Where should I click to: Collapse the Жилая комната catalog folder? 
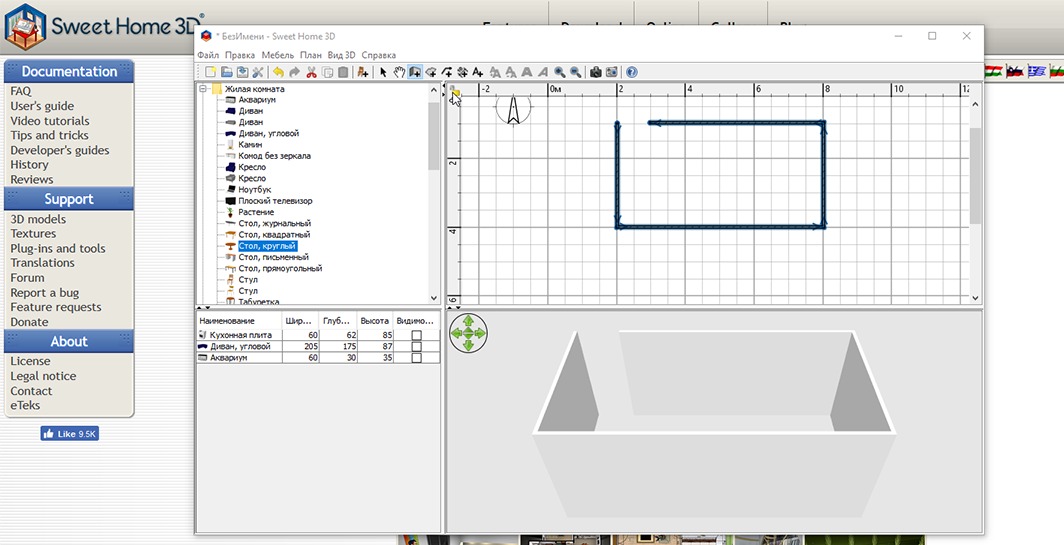(x=203, y=89)
